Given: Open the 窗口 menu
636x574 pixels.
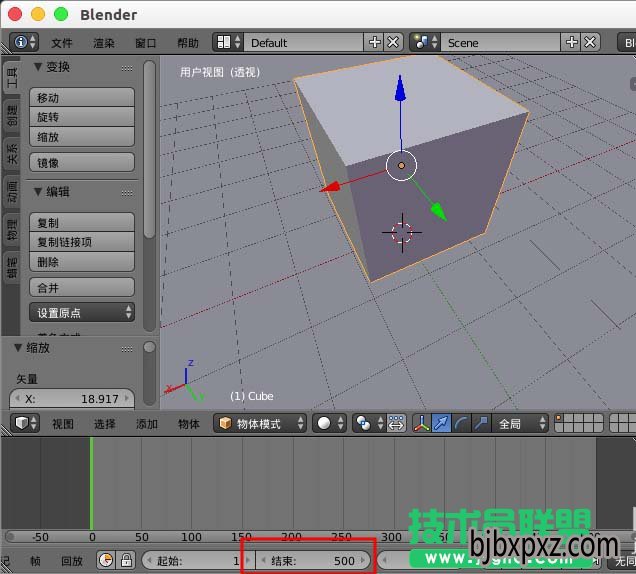Looking at the screenshot, I should pos(146,43).
